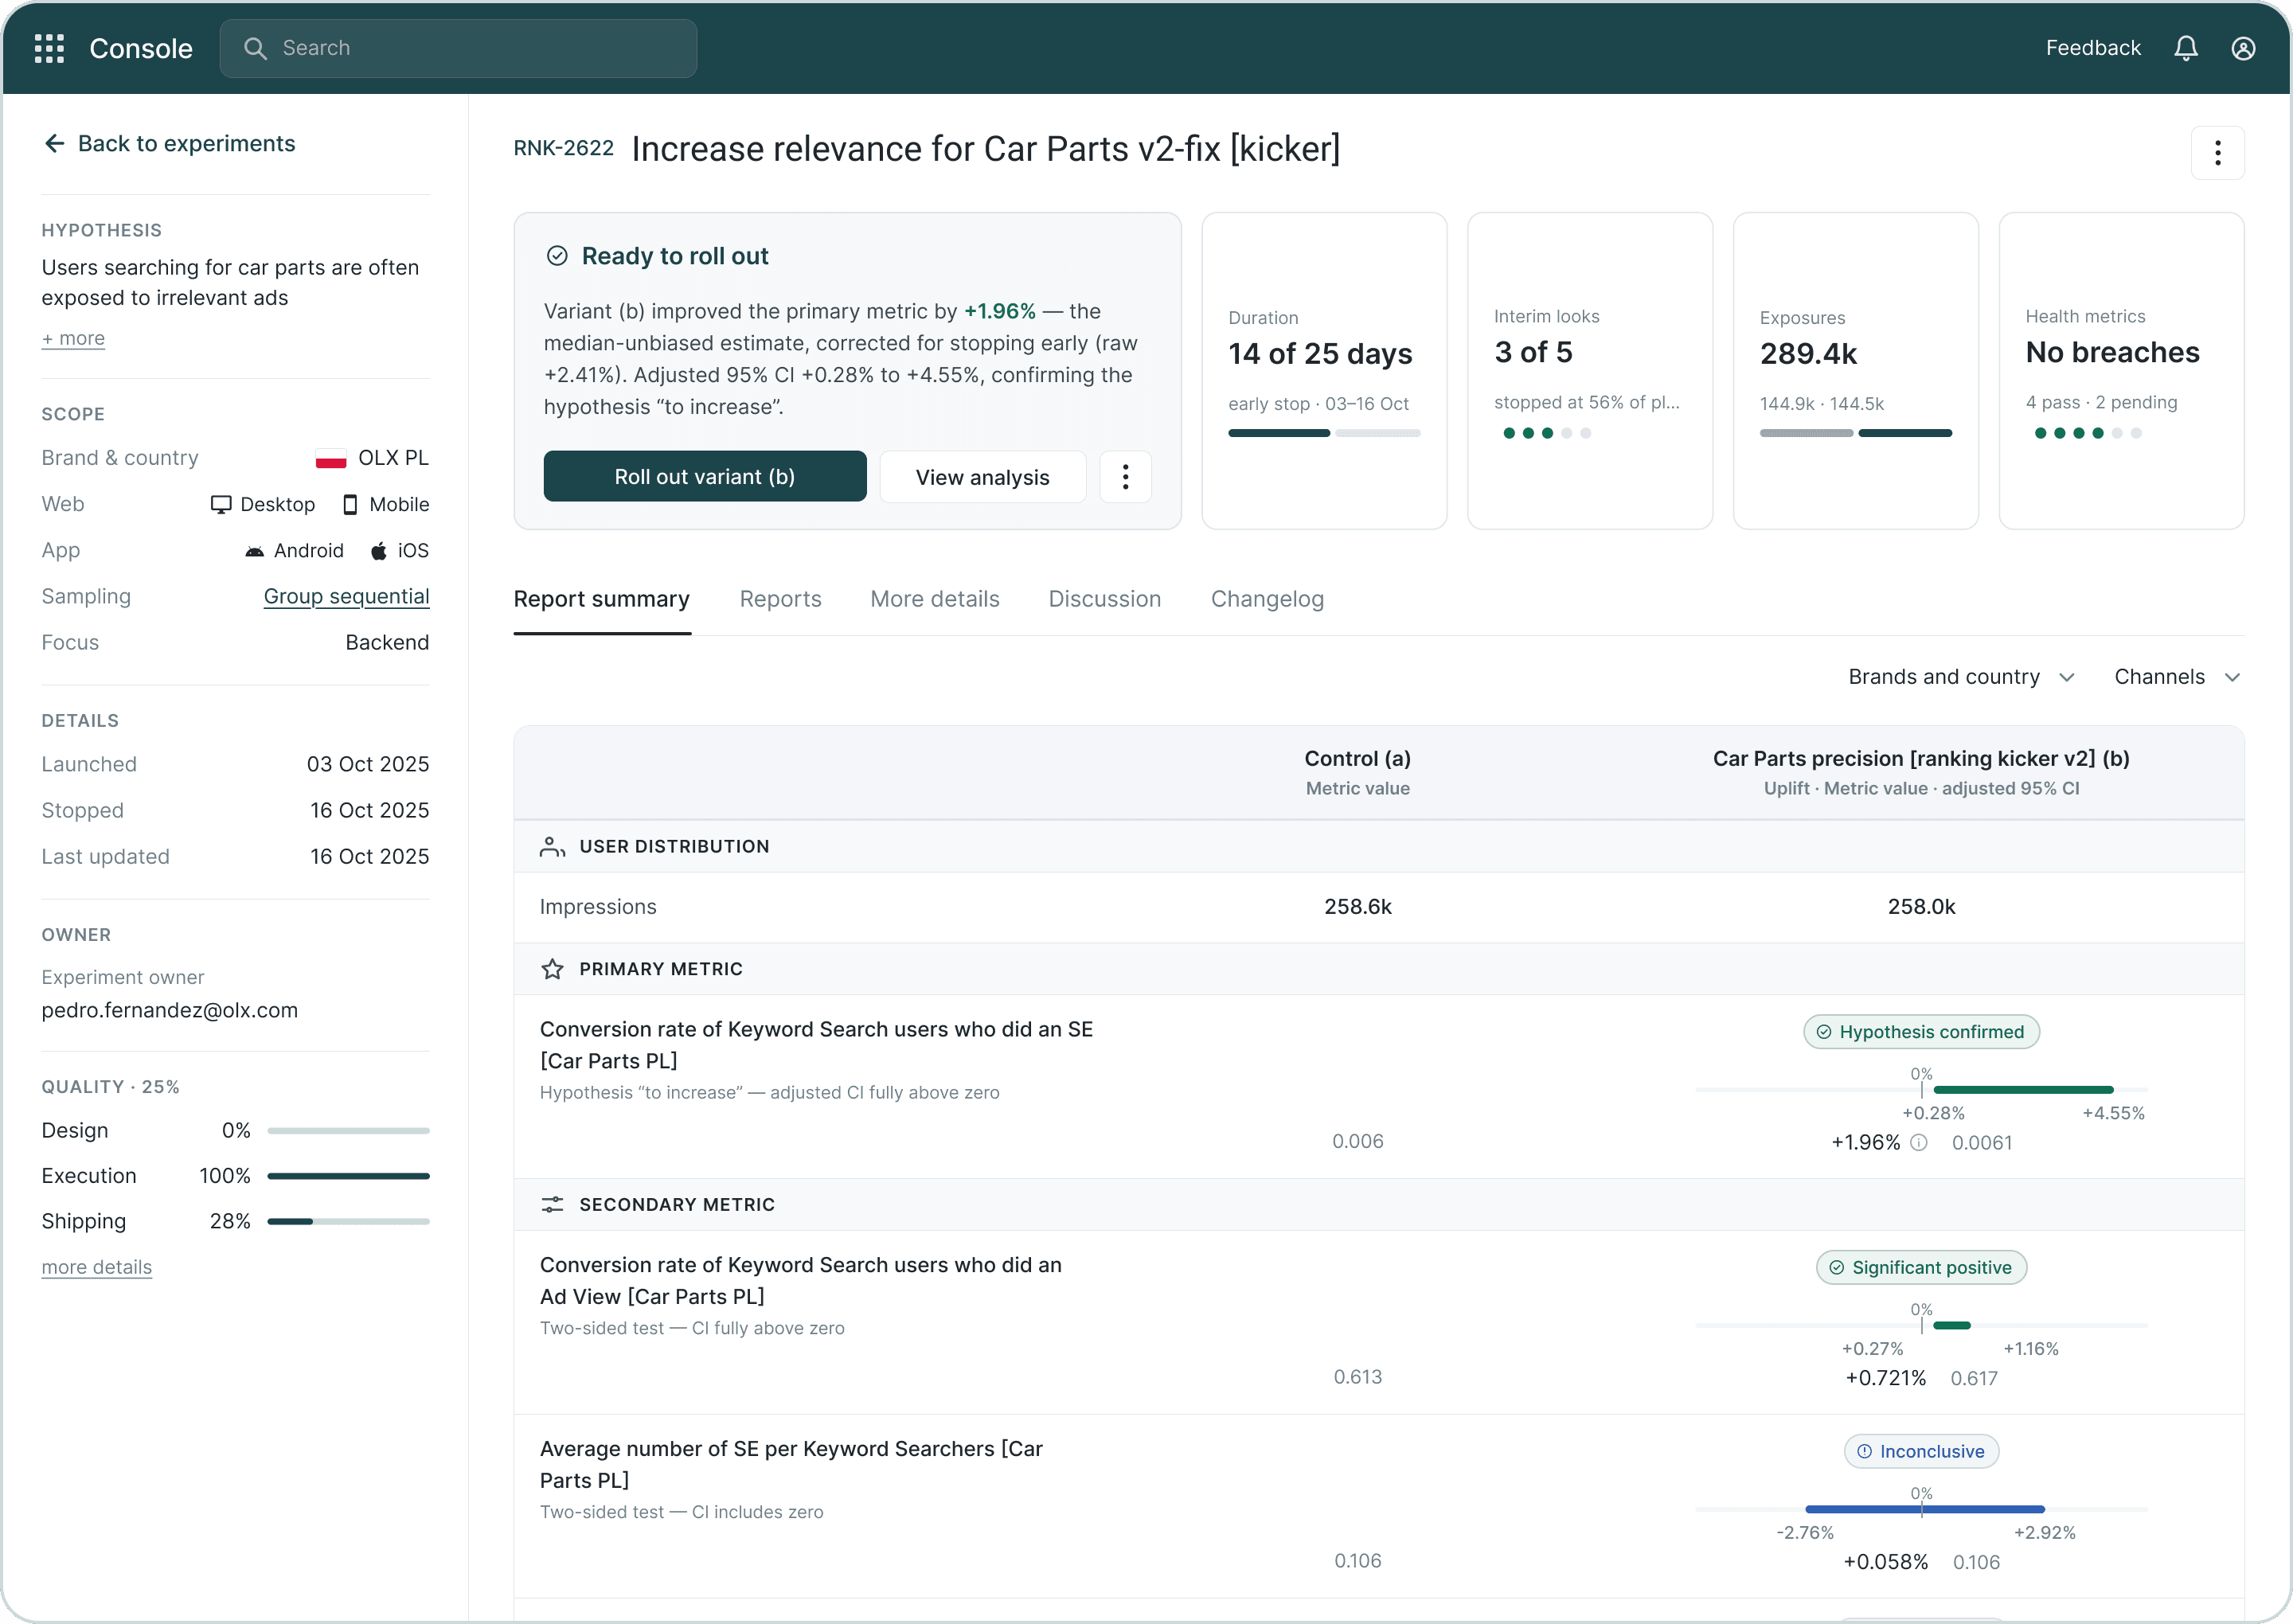Switch to the Report summary tab
The image size is (2293, 1624).
(602, 599)
